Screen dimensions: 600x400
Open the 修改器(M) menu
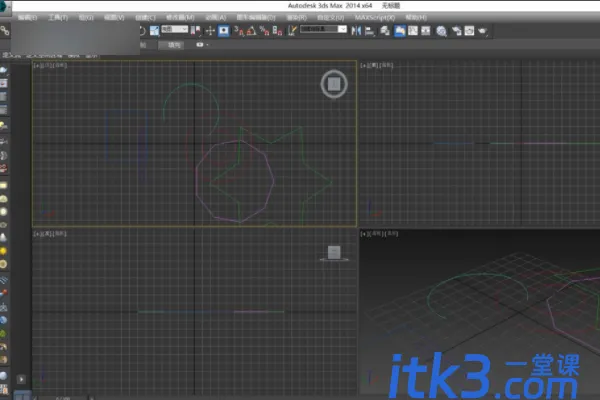click(x=180, y=18)
